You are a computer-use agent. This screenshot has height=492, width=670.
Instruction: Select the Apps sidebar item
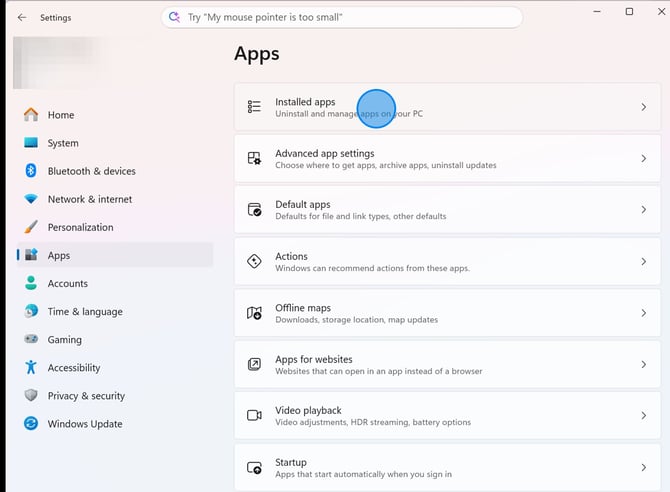[115, 255]
